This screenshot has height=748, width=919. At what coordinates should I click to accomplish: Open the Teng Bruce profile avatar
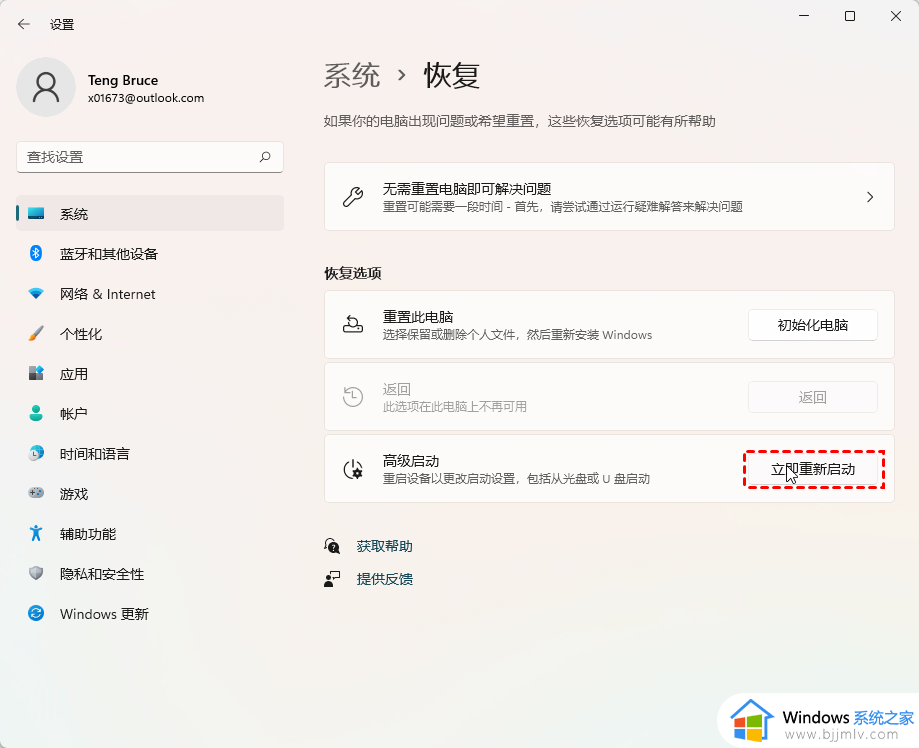(x=46, y=87)
